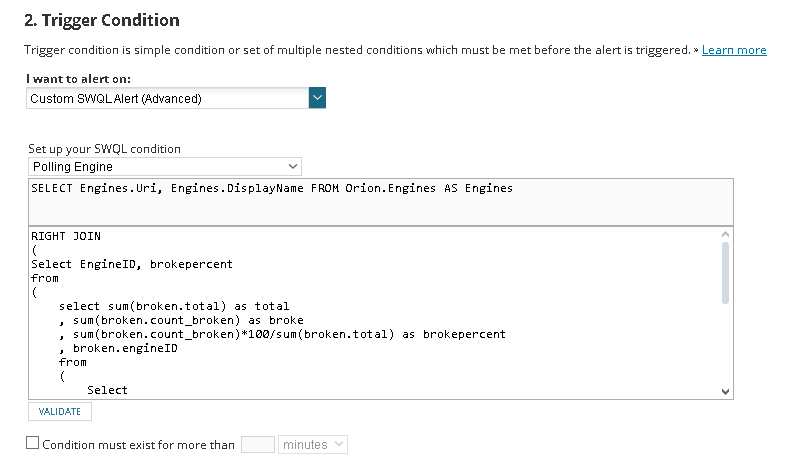Enable the Condition must exist checkbox
The width and height of the screenshot is (794, 471).
(32, 444)
